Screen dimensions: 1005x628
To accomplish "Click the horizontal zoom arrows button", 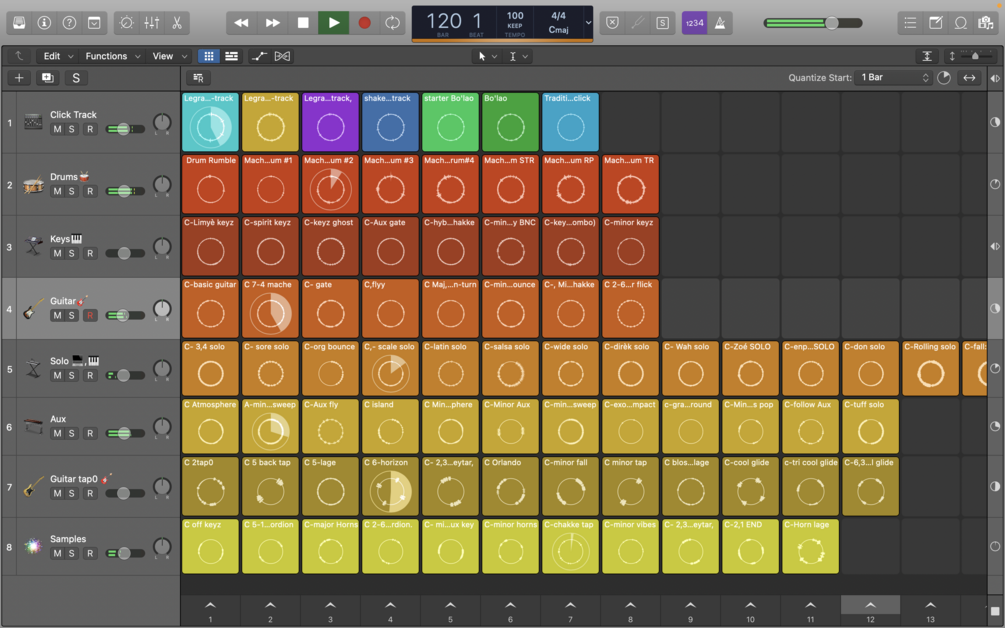I will (x=969, y=78).
